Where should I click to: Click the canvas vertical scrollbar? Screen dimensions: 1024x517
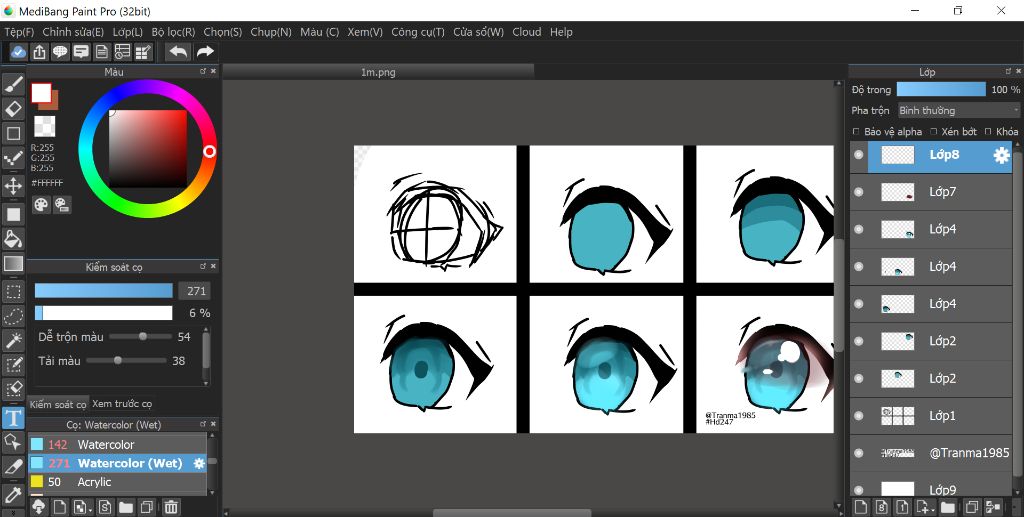tap(839, 294)
